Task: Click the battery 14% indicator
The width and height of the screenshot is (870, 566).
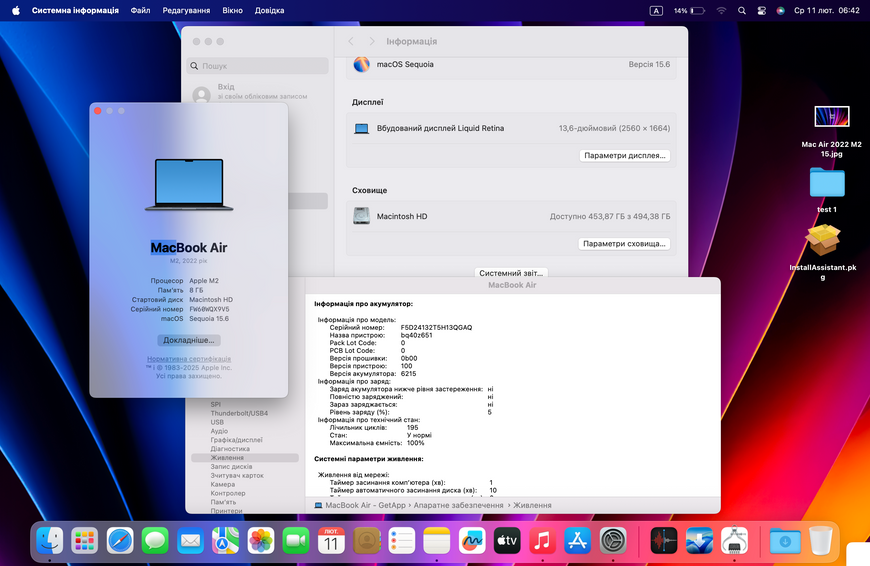Action: [x=689, y=11]
